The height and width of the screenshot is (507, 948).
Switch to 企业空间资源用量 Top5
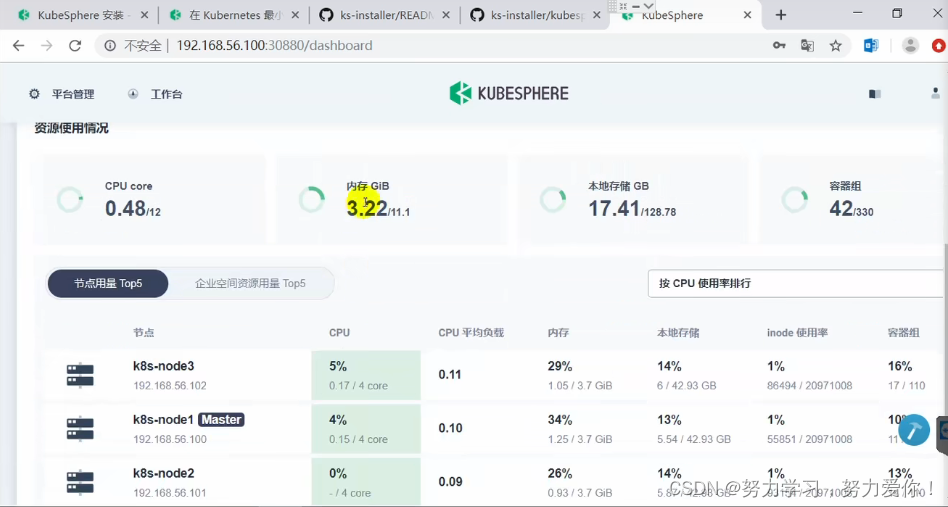pos(250,283)
